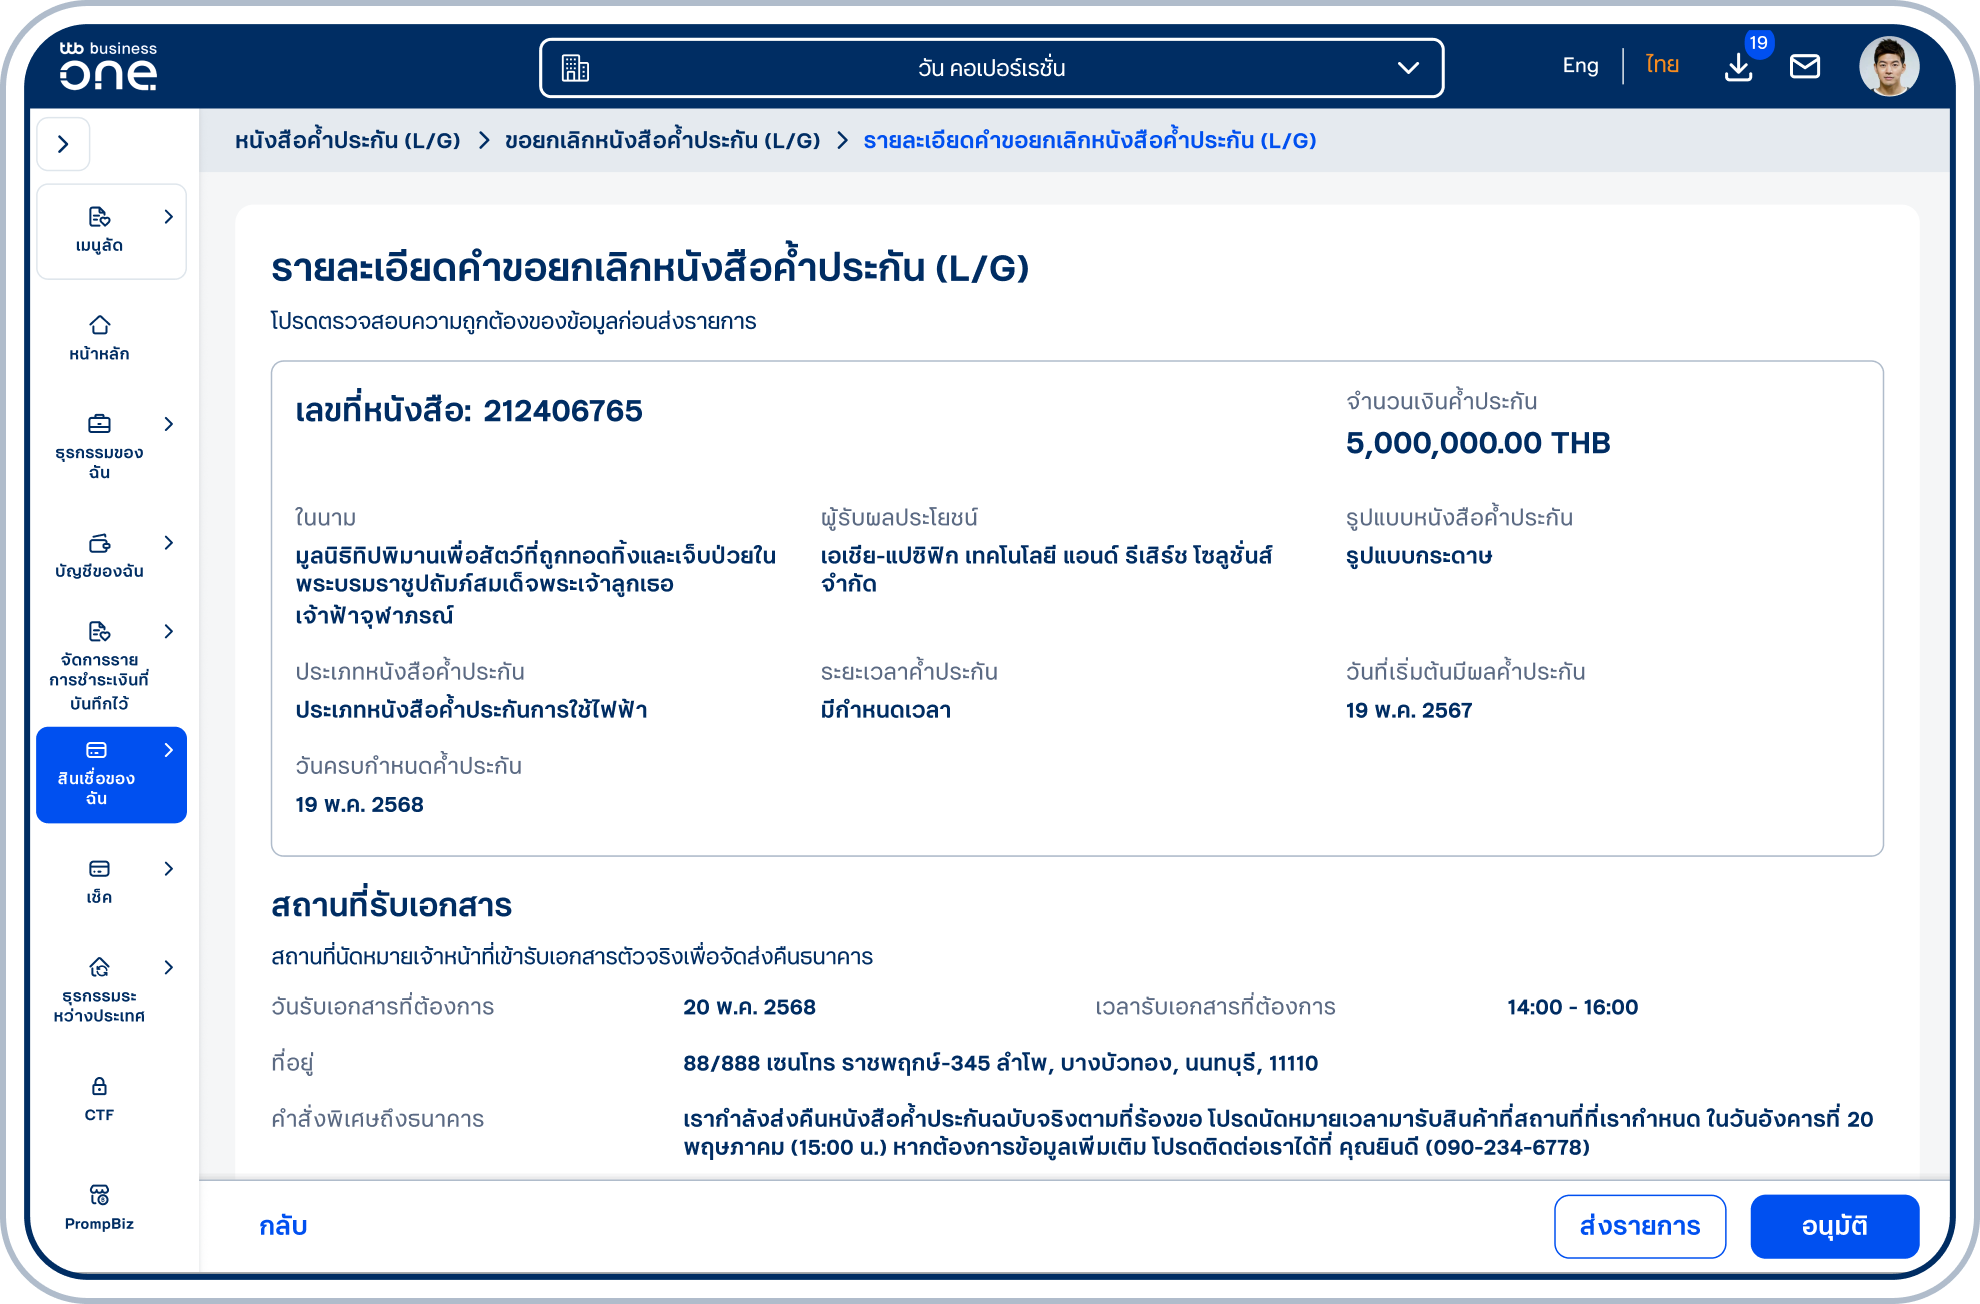The height and width of the screenshot is (1304, 1980).
Task: Expand the เช็ค submenu chevron
Action: coord(168,869)
